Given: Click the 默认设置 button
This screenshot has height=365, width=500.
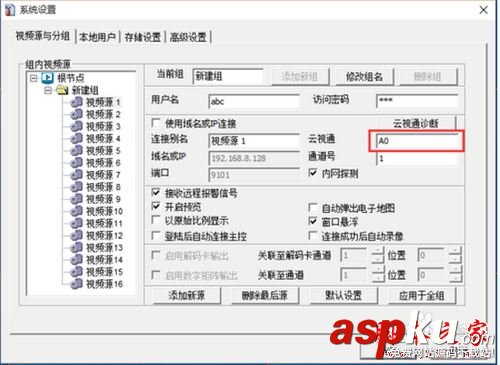Looking at the screenshot, I should coord(344,296).
